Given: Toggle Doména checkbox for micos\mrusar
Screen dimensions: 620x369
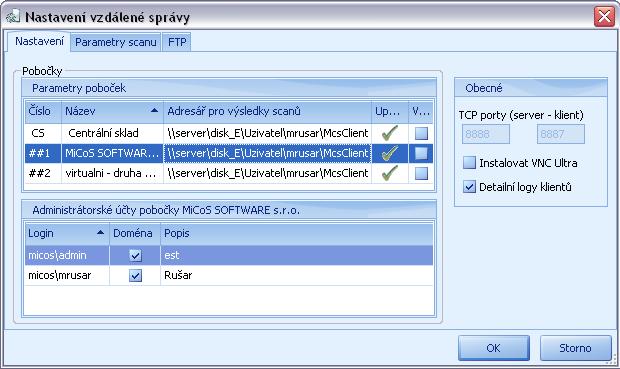Looking at the screenshot, I should [x=135, y=275].
